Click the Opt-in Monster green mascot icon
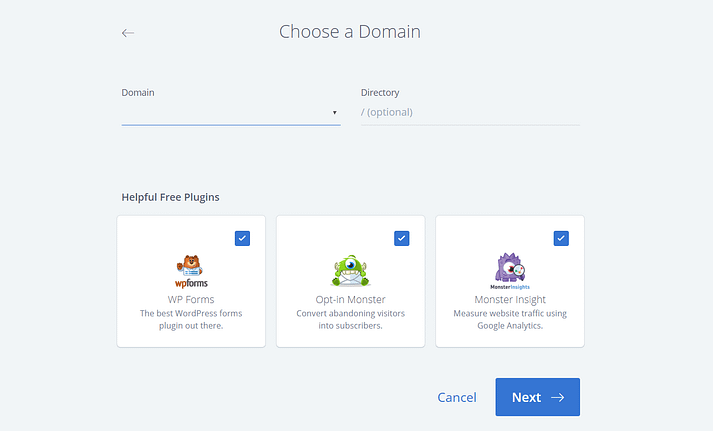Screen dimensions: 713x431 (x=350, y=271)
